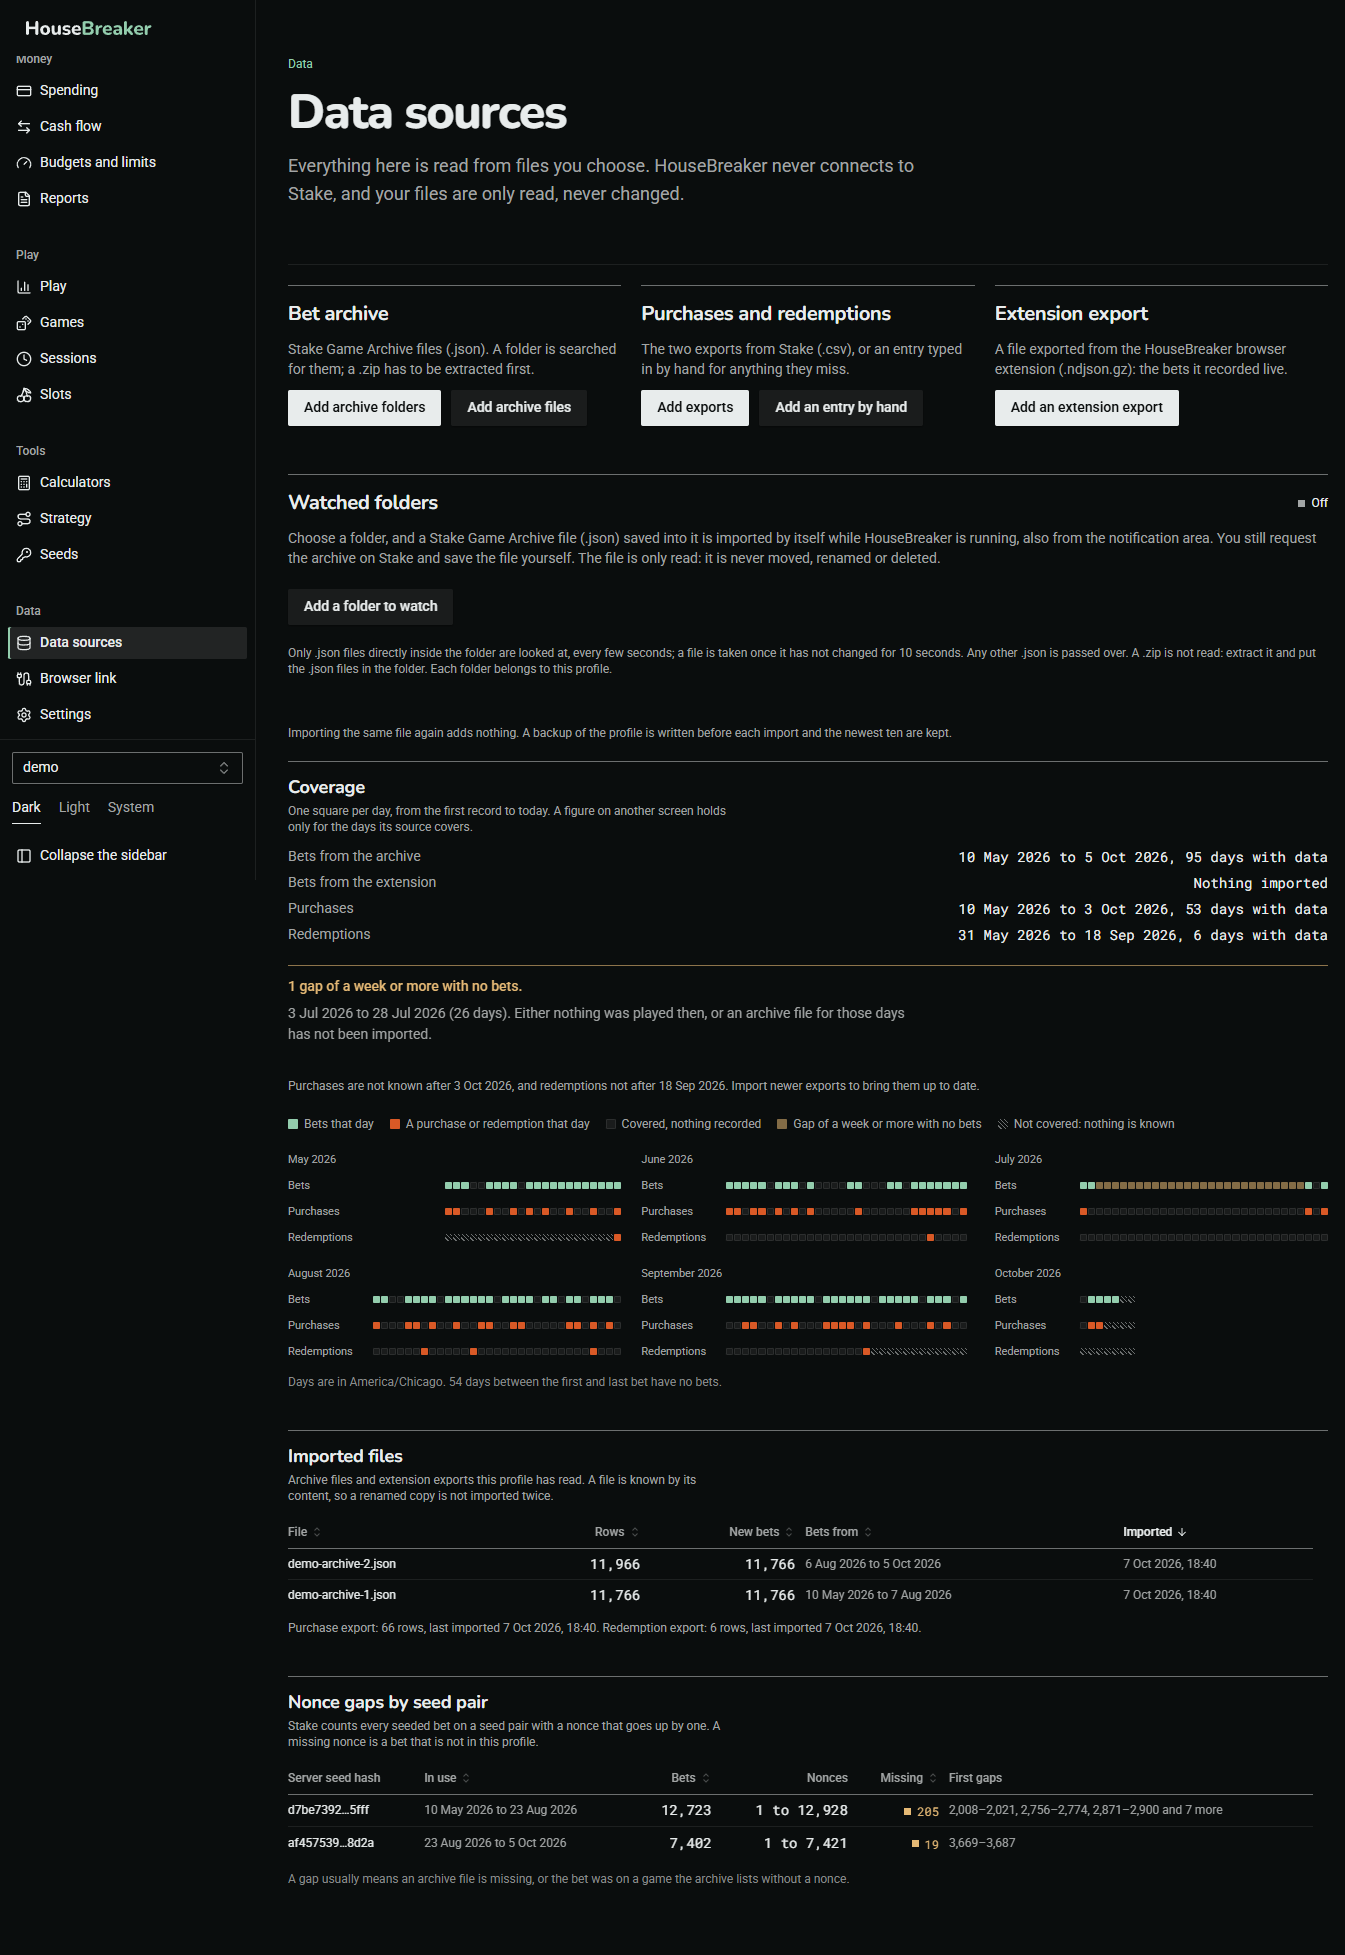This screenshot has width=1345, height=1955.
Task: Click the Play bar-chart icon
Action: (24, 287)
